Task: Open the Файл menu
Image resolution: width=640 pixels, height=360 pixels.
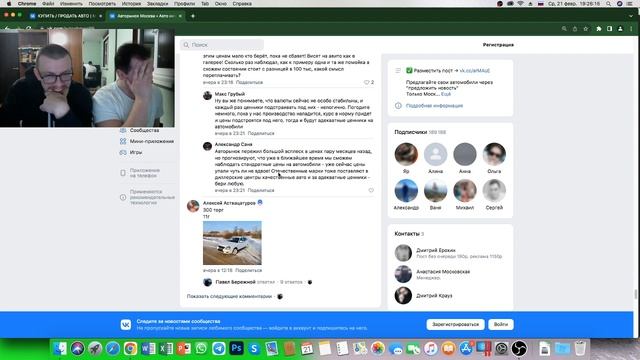Action: (x=48, y=4)
